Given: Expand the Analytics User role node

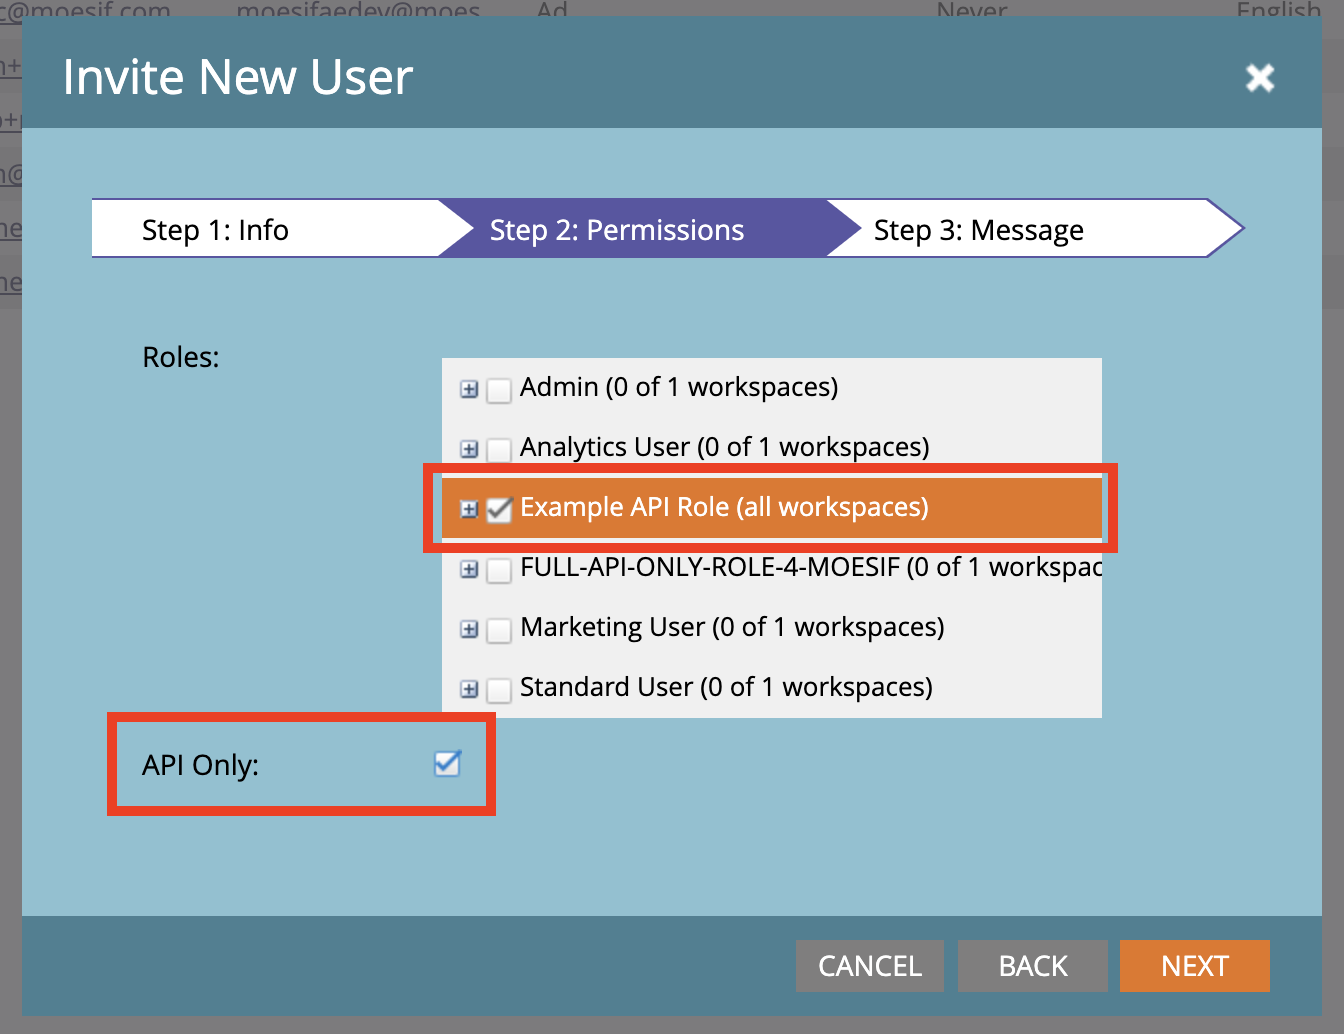Looking at the screenshot, I should pos(469,449).
